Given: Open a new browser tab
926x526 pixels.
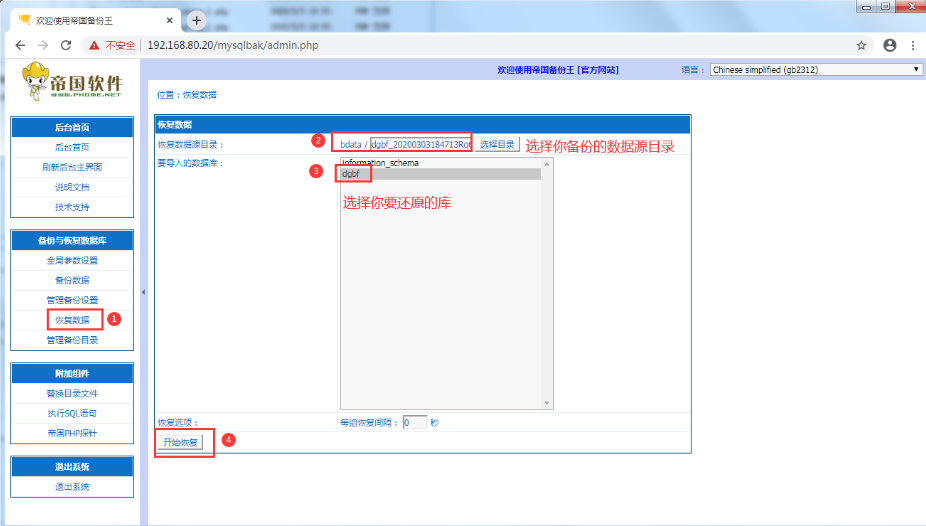Looking at the screenshot, I should point(197,20).
